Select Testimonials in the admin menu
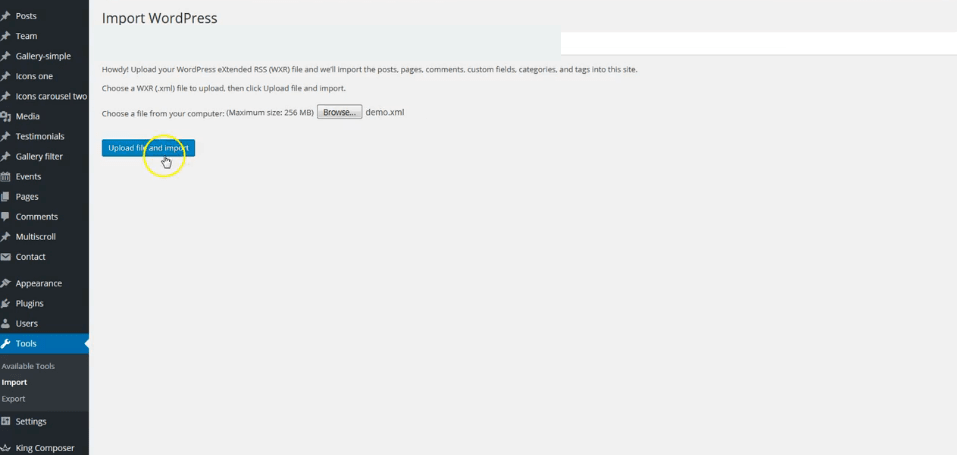957x455 pixels. (40, 136)
